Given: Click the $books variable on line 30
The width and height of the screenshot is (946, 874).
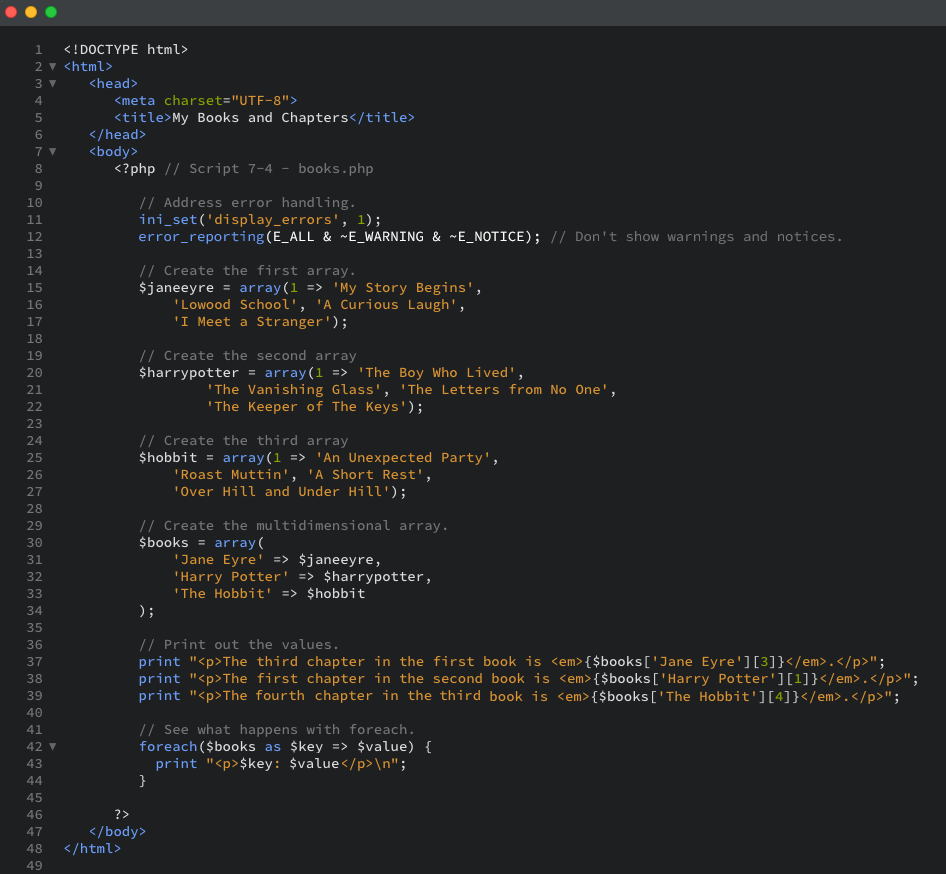Looking at the screenshot, I should tap(163, 542).
